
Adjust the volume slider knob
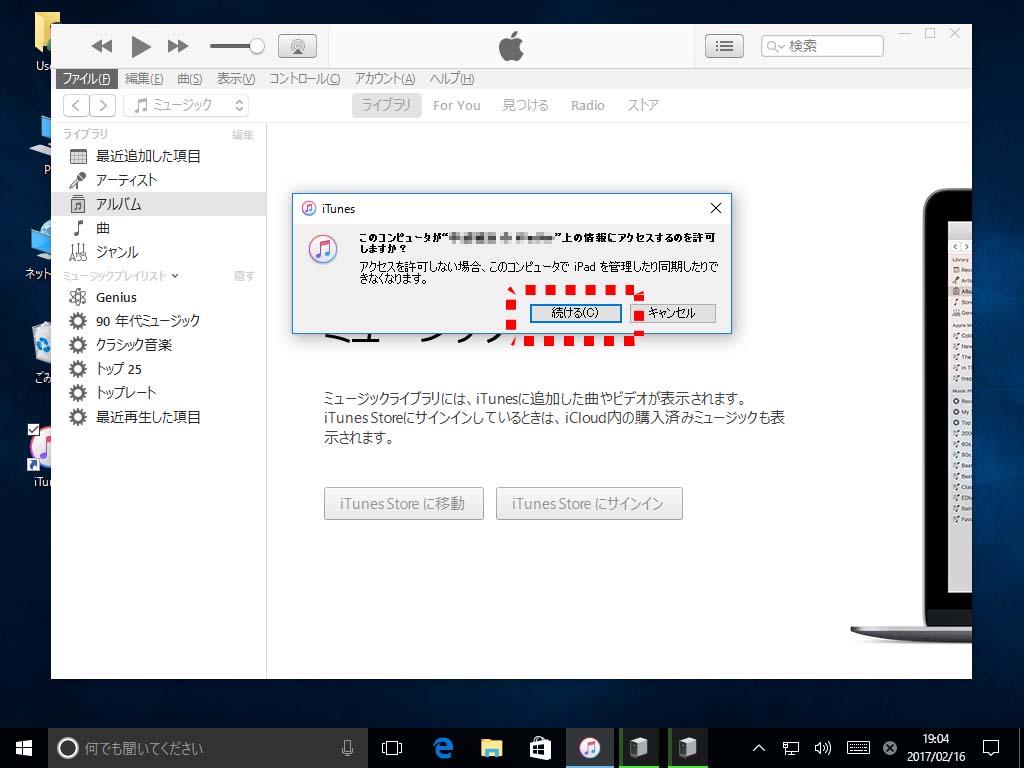click(257, 46)
